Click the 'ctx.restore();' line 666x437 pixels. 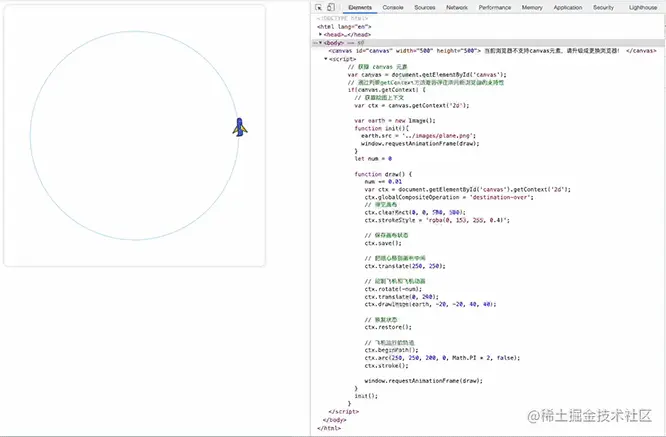(388, 327)
